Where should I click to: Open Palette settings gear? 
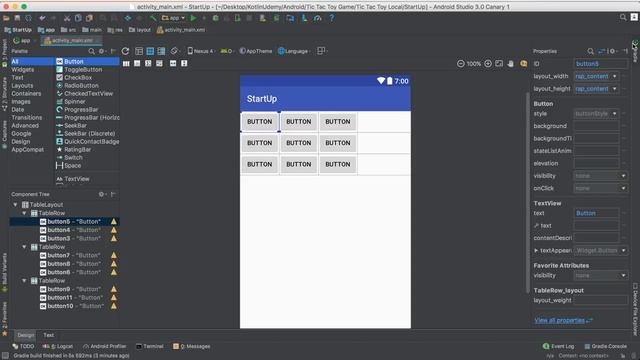(102, 51)
